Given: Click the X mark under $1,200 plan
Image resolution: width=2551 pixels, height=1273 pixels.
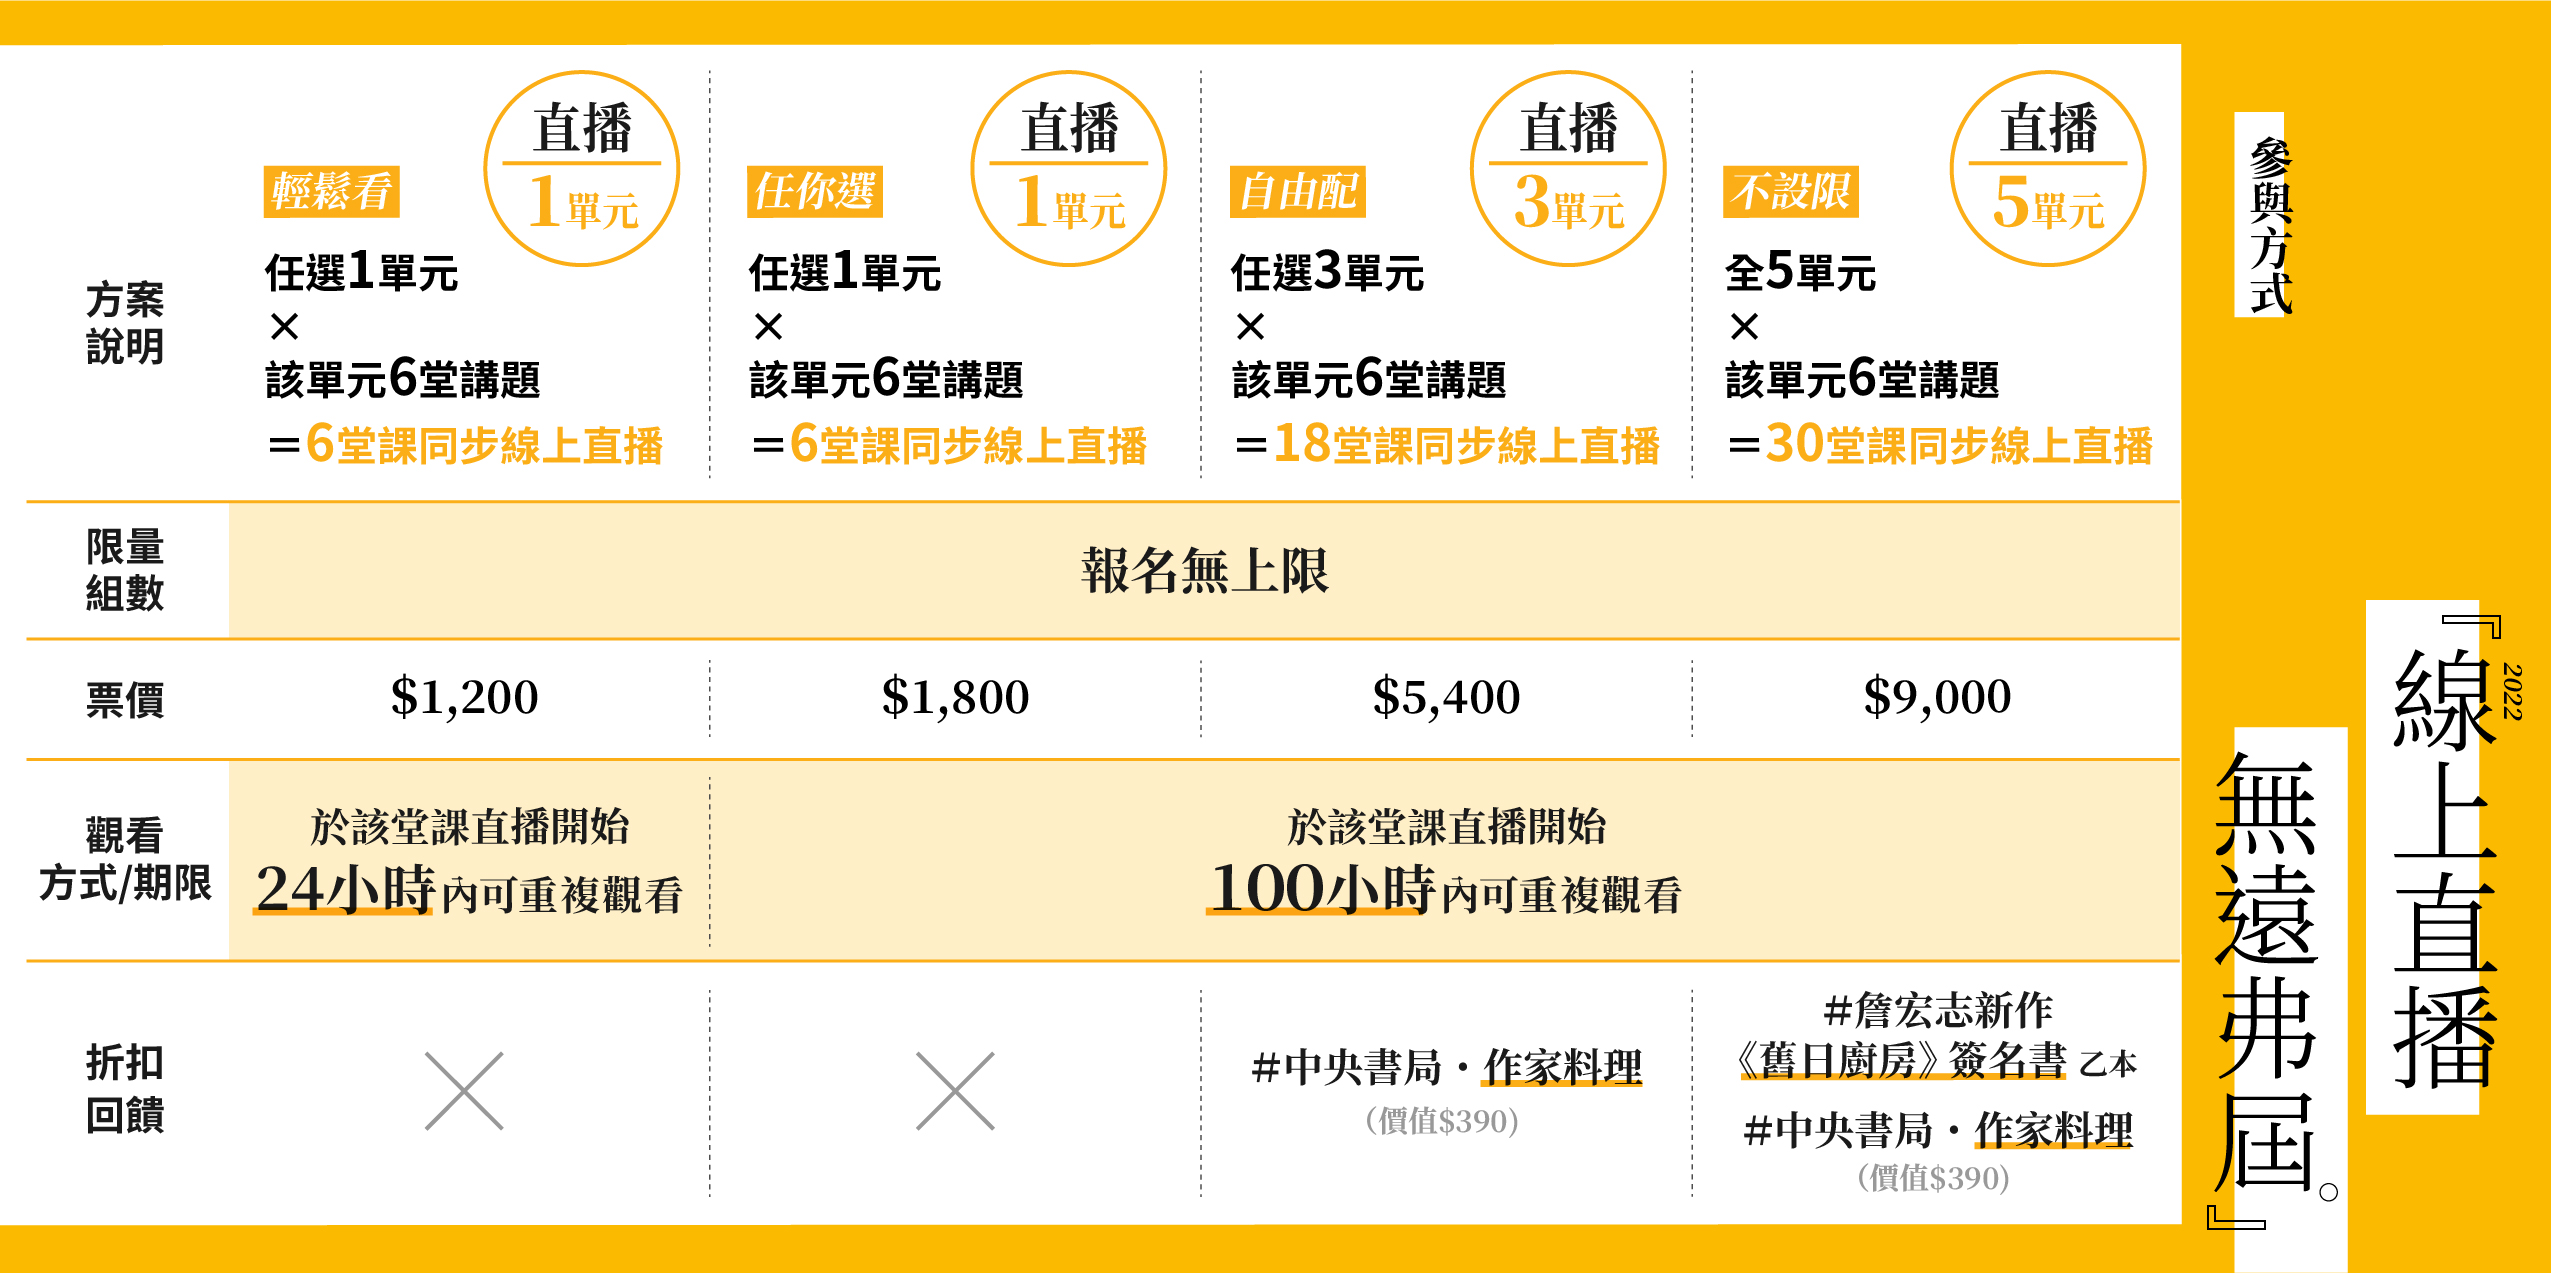Looking at the screenshot, I should tap(464, 1091).
